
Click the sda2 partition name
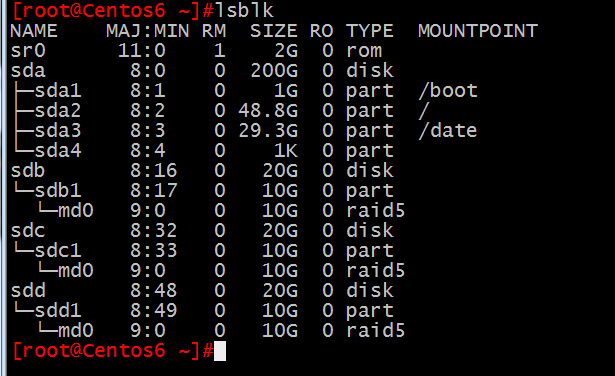58,111
